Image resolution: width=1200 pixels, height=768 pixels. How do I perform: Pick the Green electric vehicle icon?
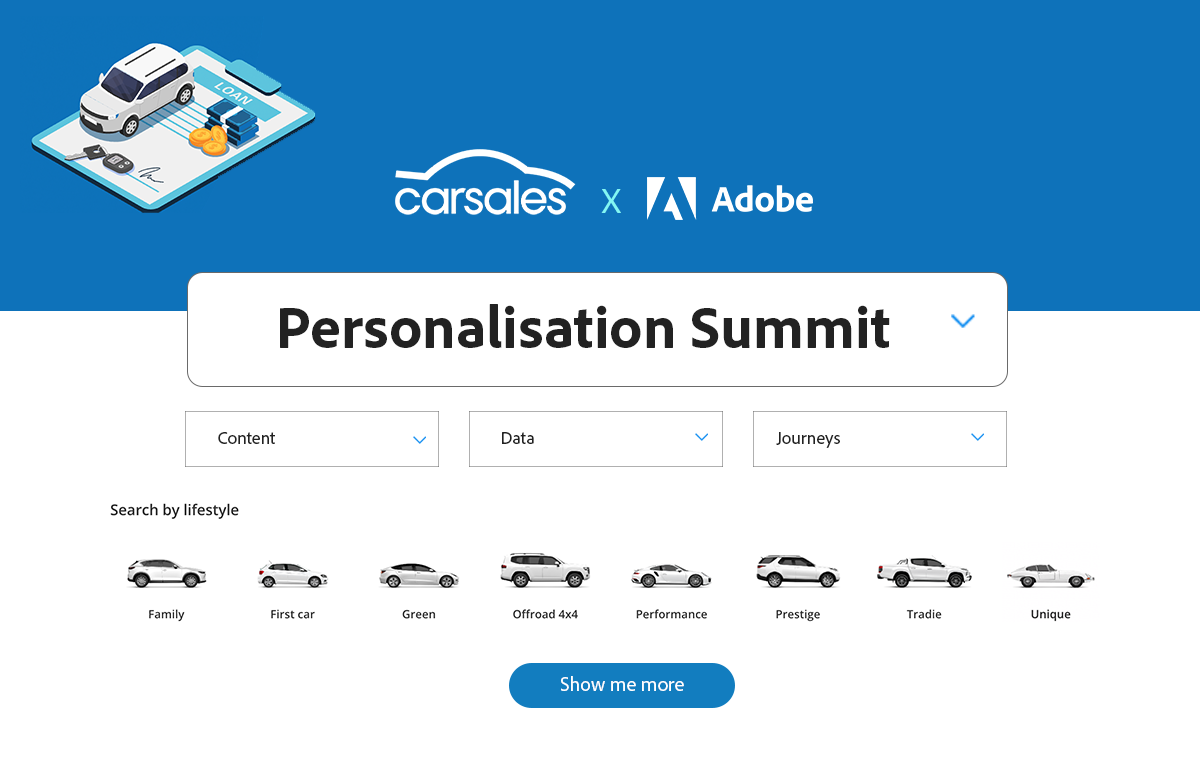[418, 575]
